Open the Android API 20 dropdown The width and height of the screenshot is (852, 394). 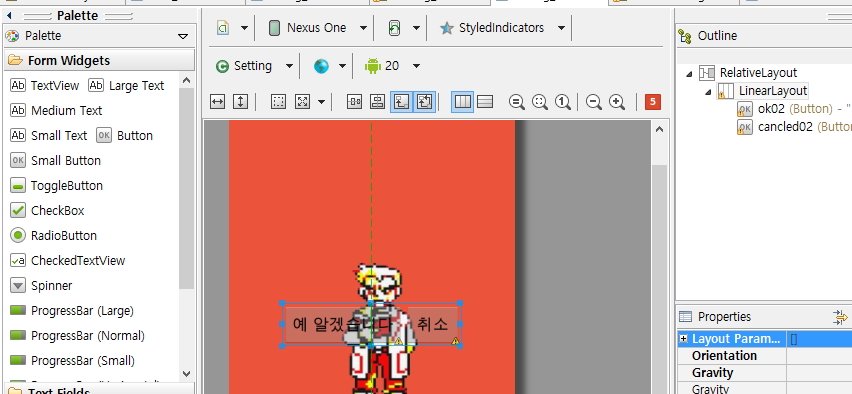click(x=416, y=66)
